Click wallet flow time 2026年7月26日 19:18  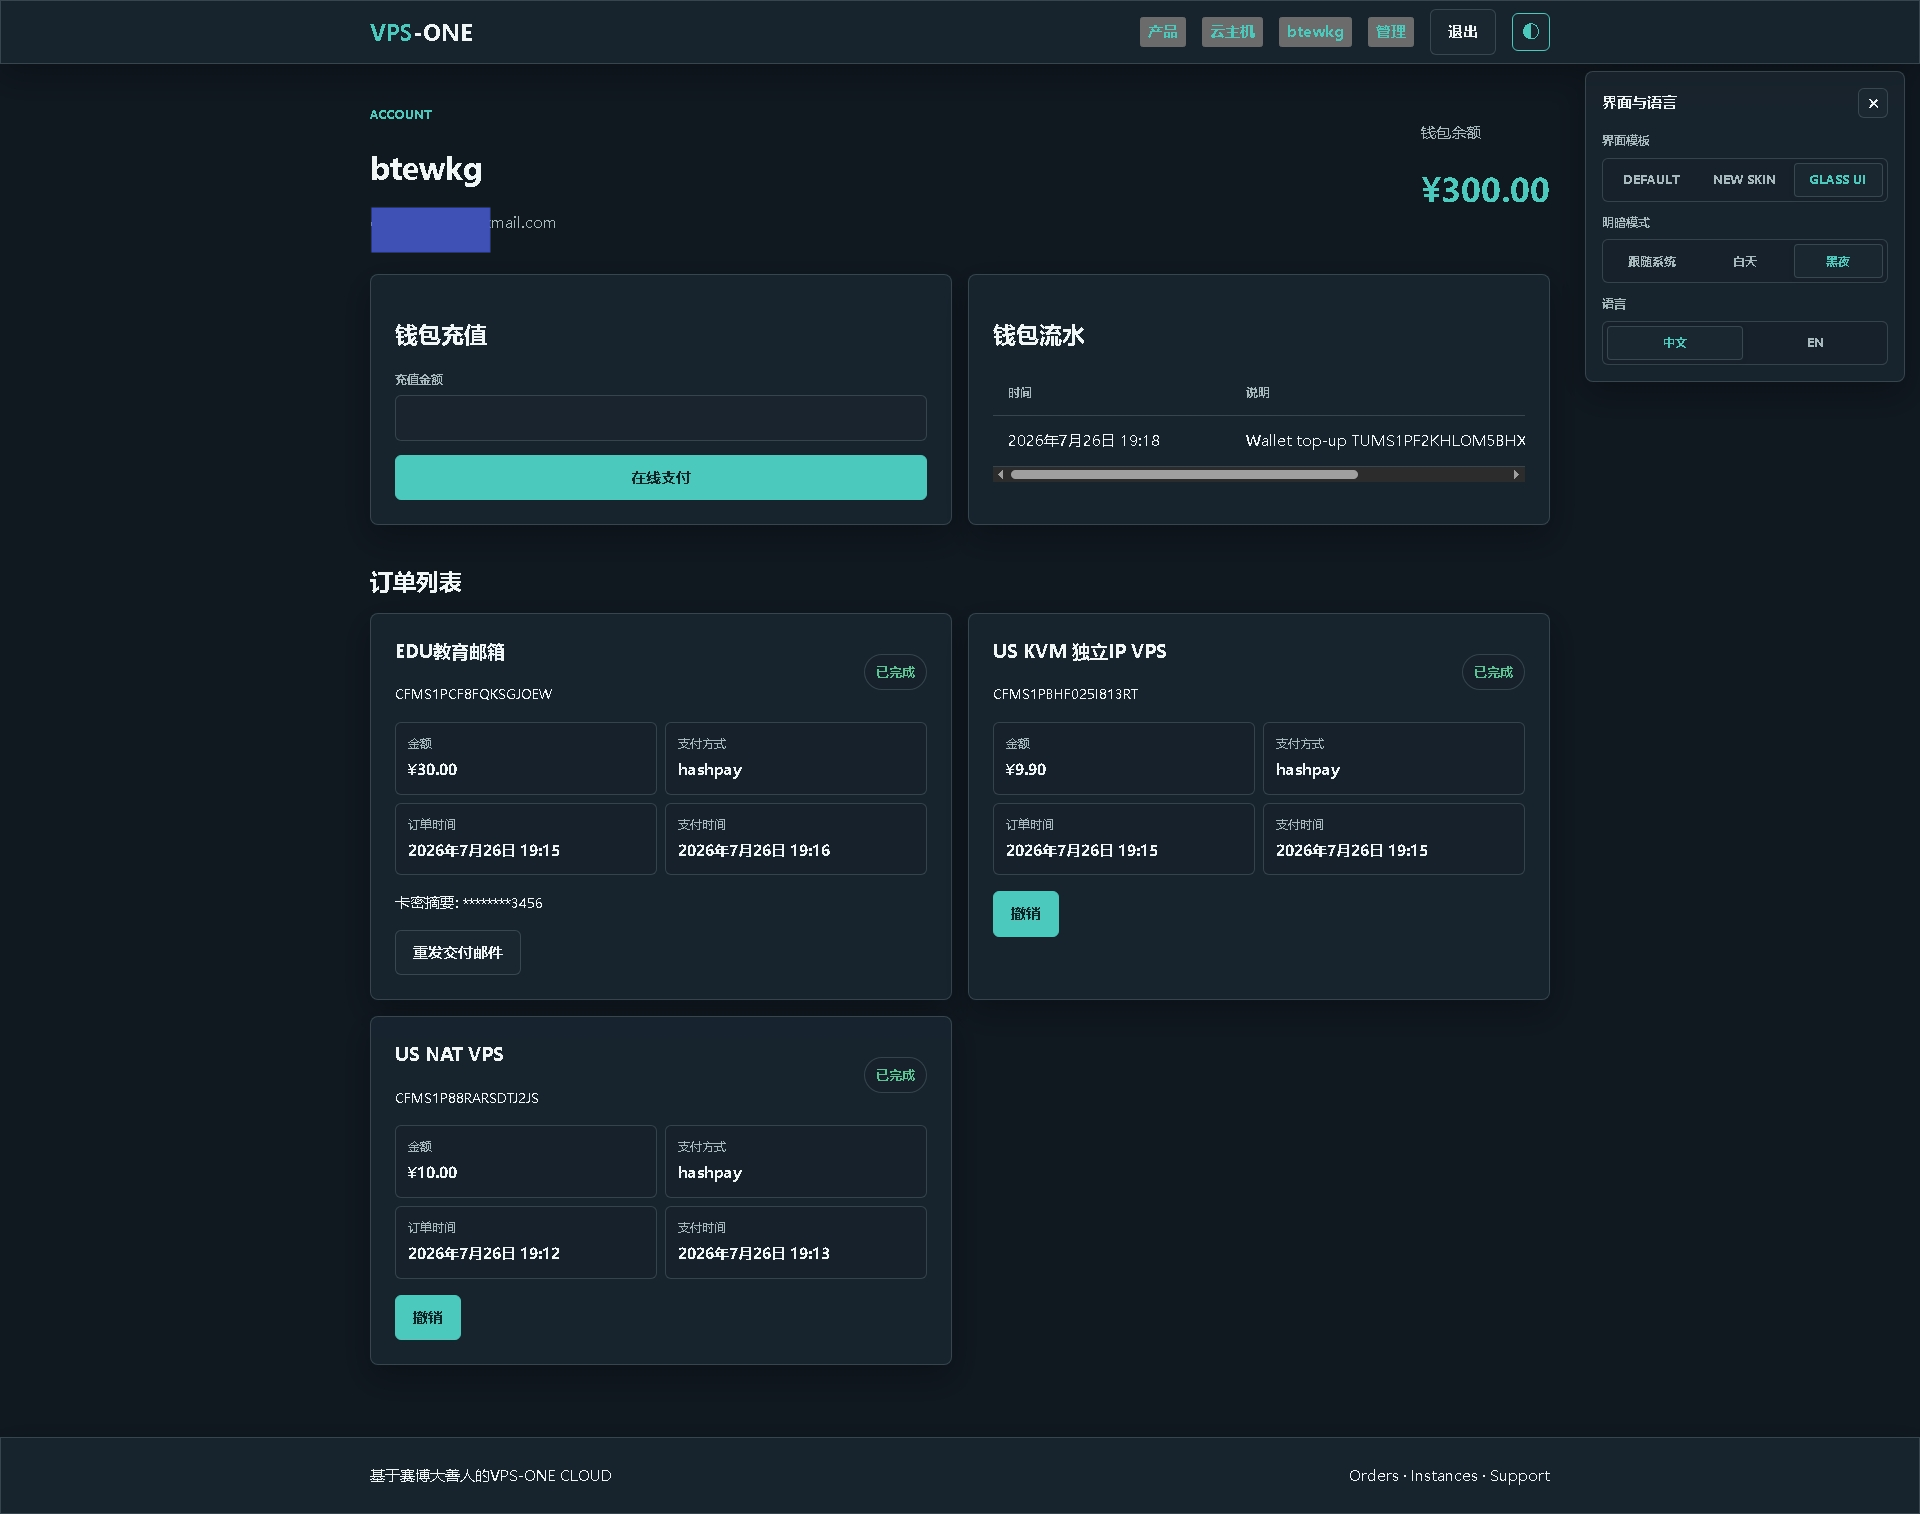(1083, 441)
